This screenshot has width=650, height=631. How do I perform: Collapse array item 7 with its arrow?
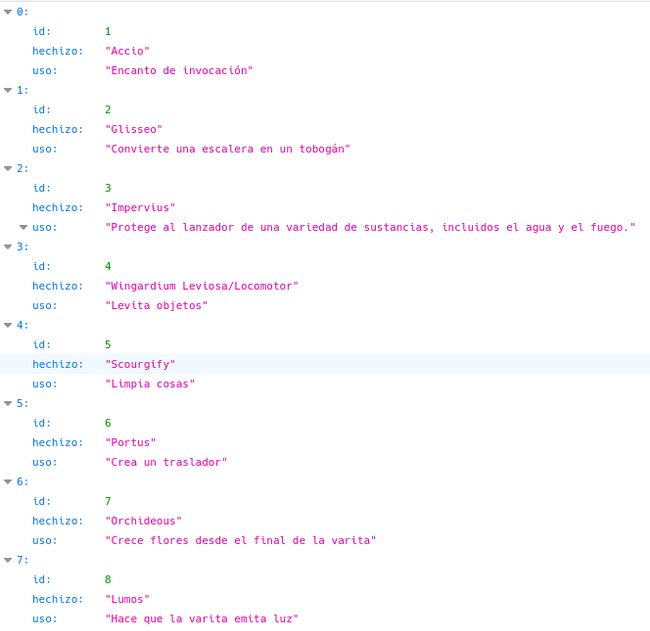coord(9,560)
